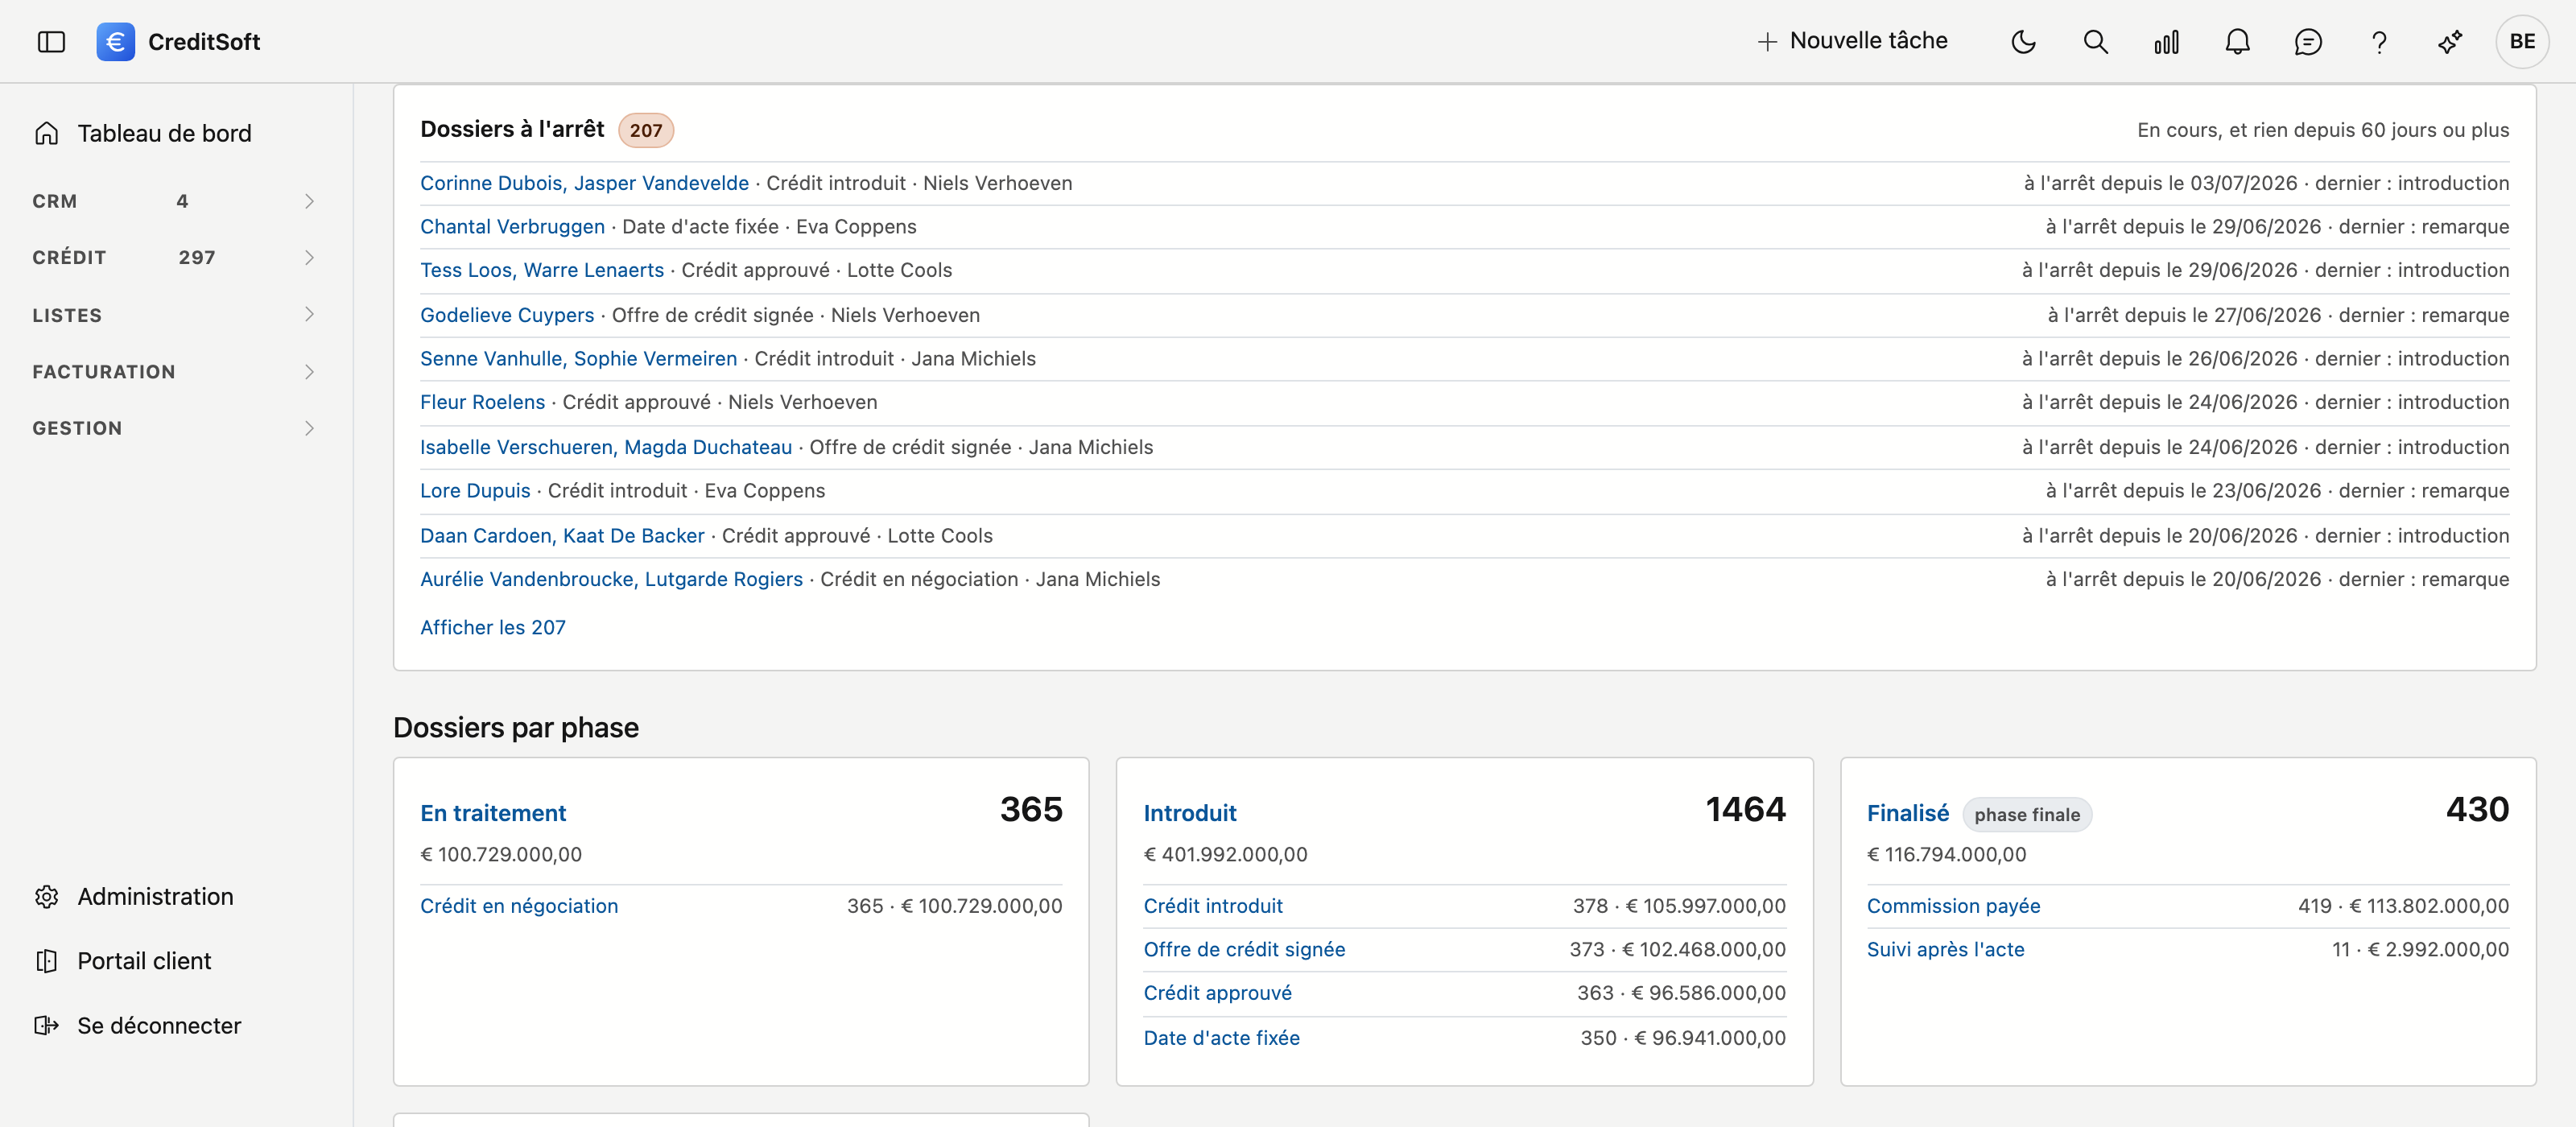Open the search magnifier icon
This screenshot has height=1127, width=2576.
[2095, 42]
